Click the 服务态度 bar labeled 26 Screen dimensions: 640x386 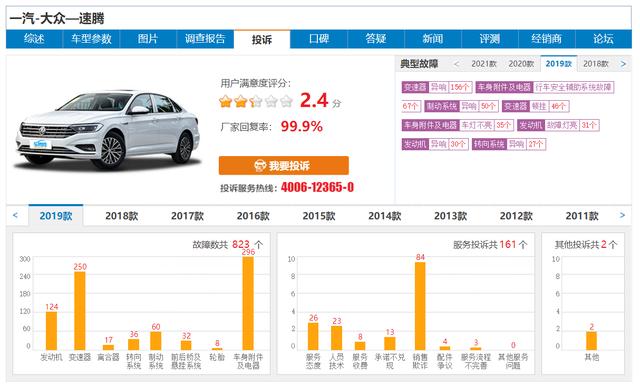click(x=313, y=336)
